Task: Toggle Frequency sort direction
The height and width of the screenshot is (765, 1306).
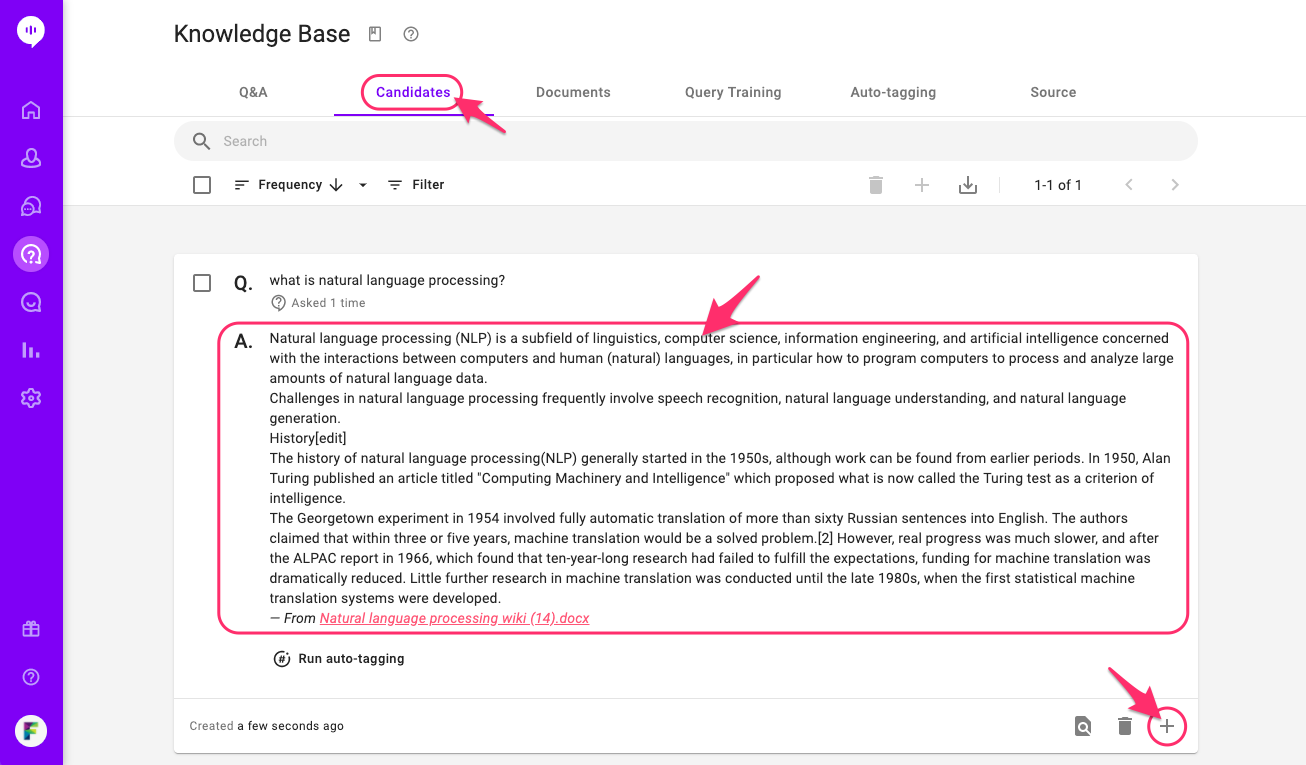Action: [336, 185]
